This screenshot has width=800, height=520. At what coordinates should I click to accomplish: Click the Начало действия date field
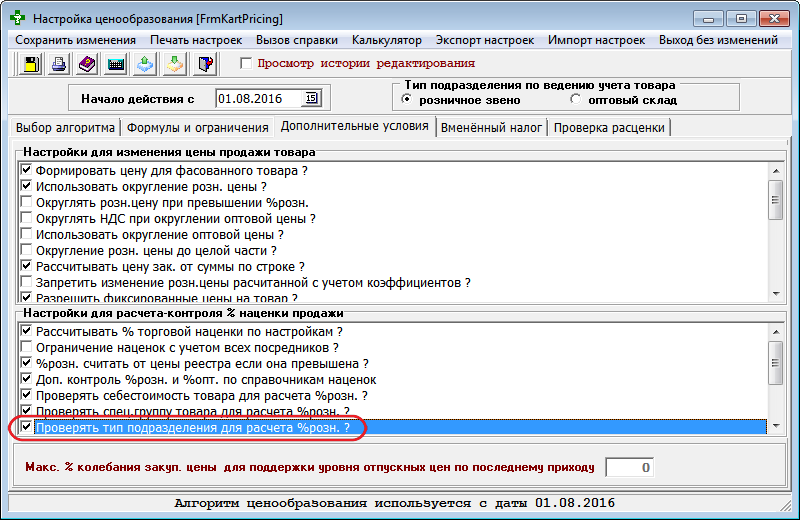259,98
